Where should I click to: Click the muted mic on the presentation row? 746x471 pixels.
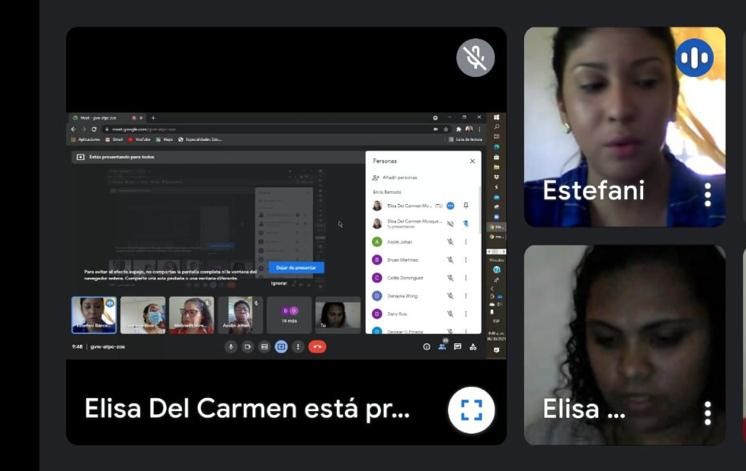point(450,224)
